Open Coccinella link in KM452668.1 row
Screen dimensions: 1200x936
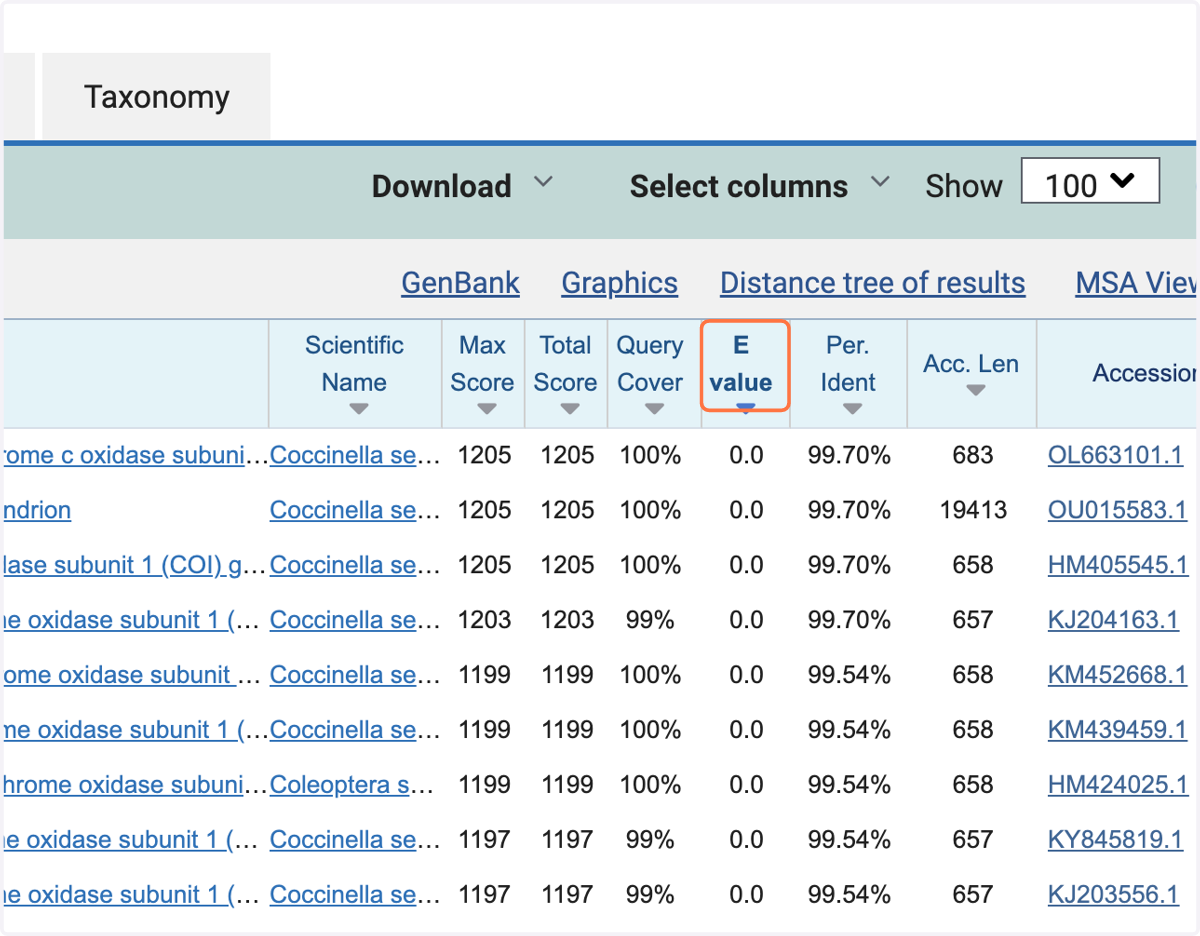[355, 675]
